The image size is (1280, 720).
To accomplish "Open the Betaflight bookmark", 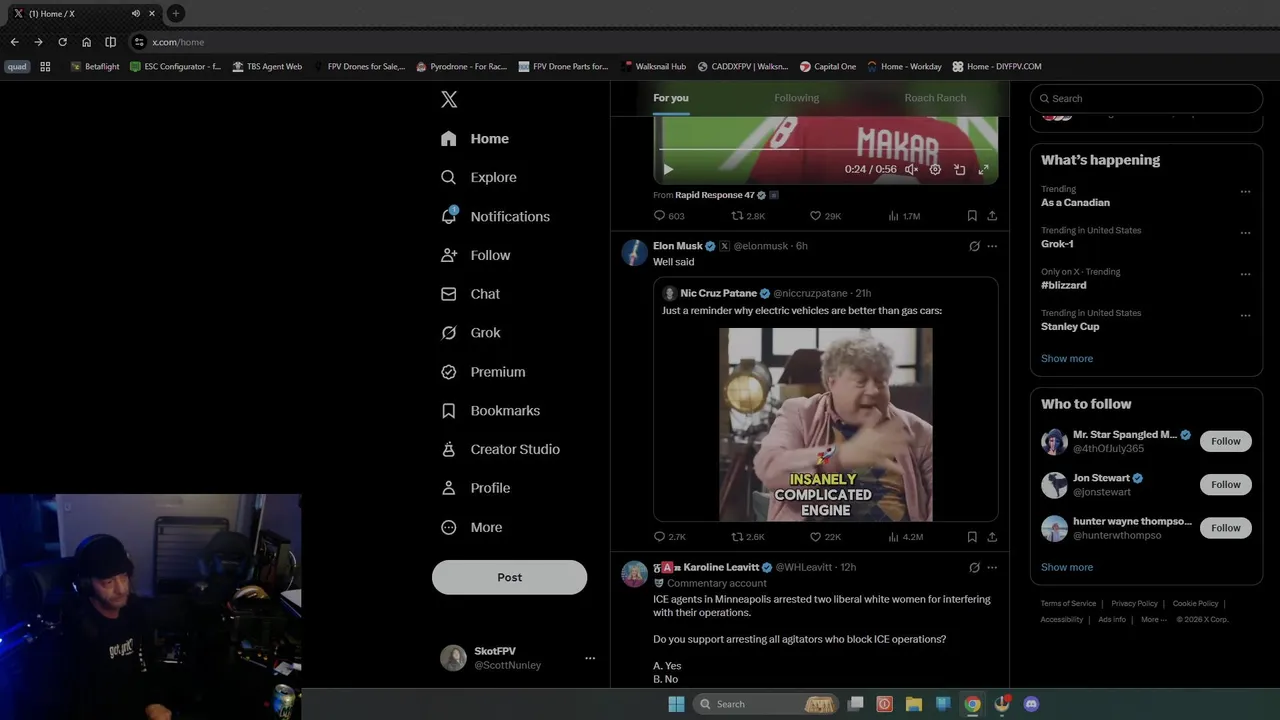I will pyautogui.click(x=95, y=67).
